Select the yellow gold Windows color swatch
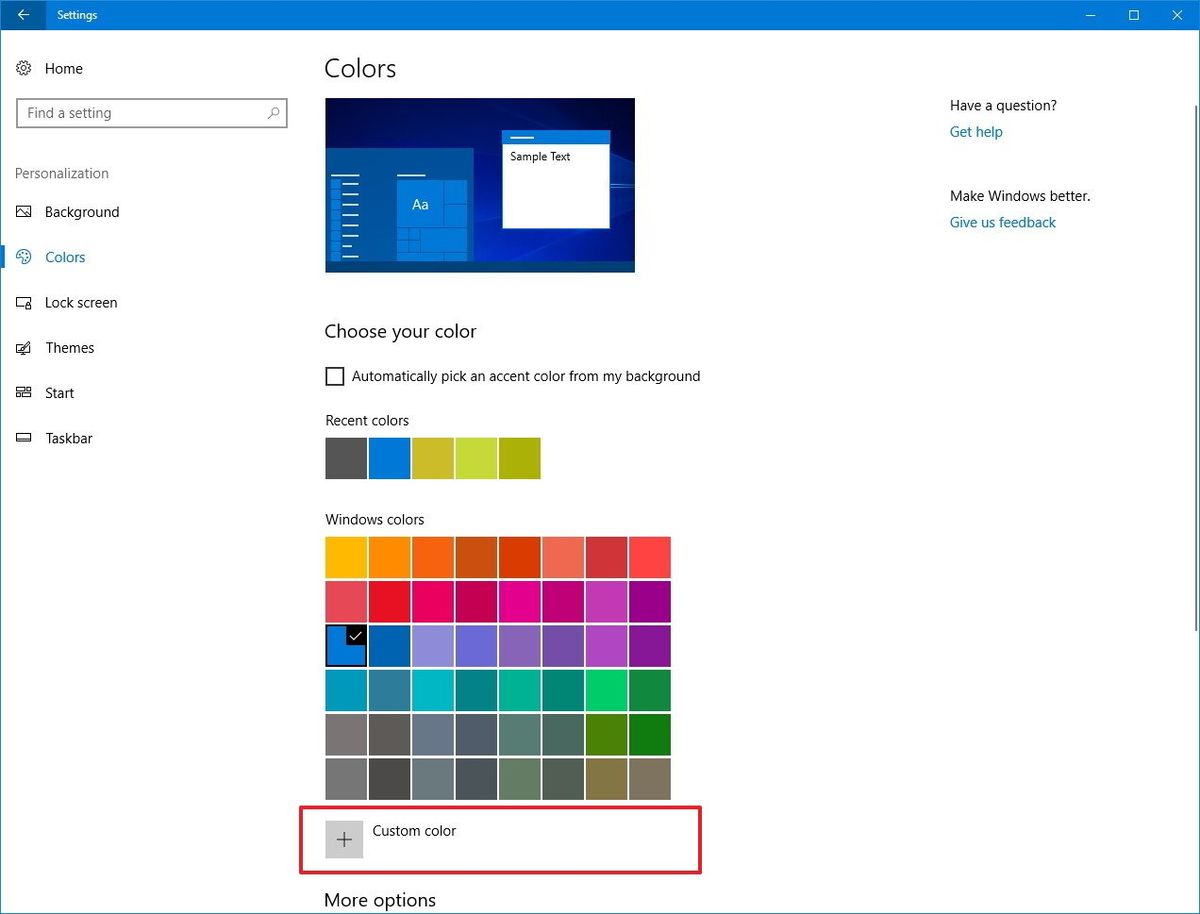Viewport: 1200px width, 914px height. pyautogui.click(x=346, y=558)
